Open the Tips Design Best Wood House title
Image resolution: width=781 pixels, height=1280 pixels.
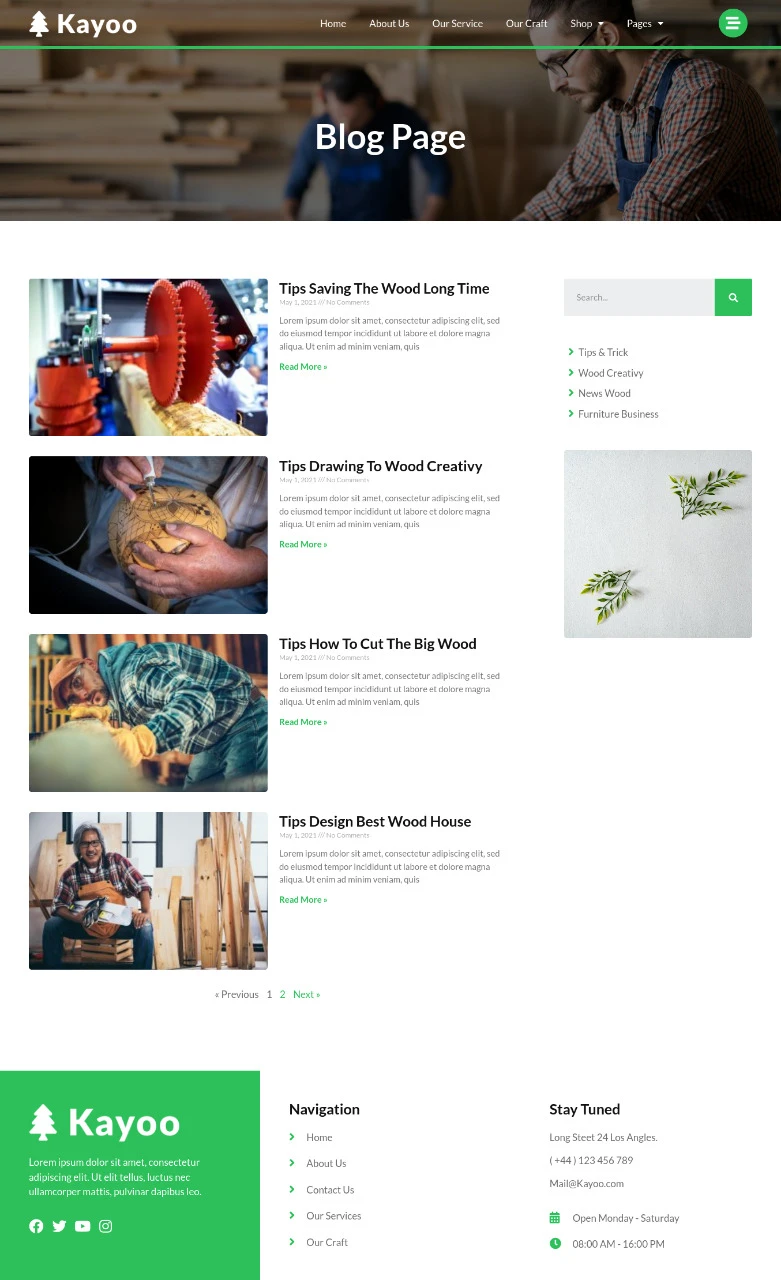(x=375, y=822)
